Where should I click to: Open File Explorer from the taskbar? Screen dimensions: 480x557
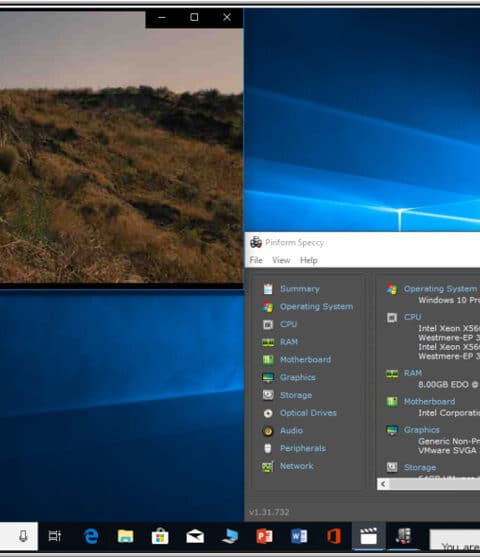tap(125, 536)
